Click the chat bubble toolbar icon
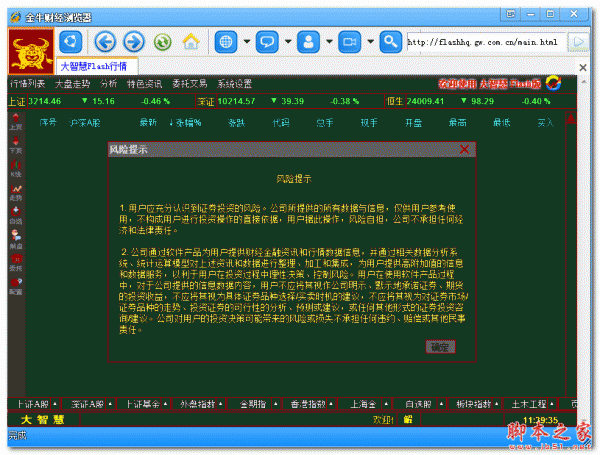This screenshot has width=600, height=455. coord(267,42)
